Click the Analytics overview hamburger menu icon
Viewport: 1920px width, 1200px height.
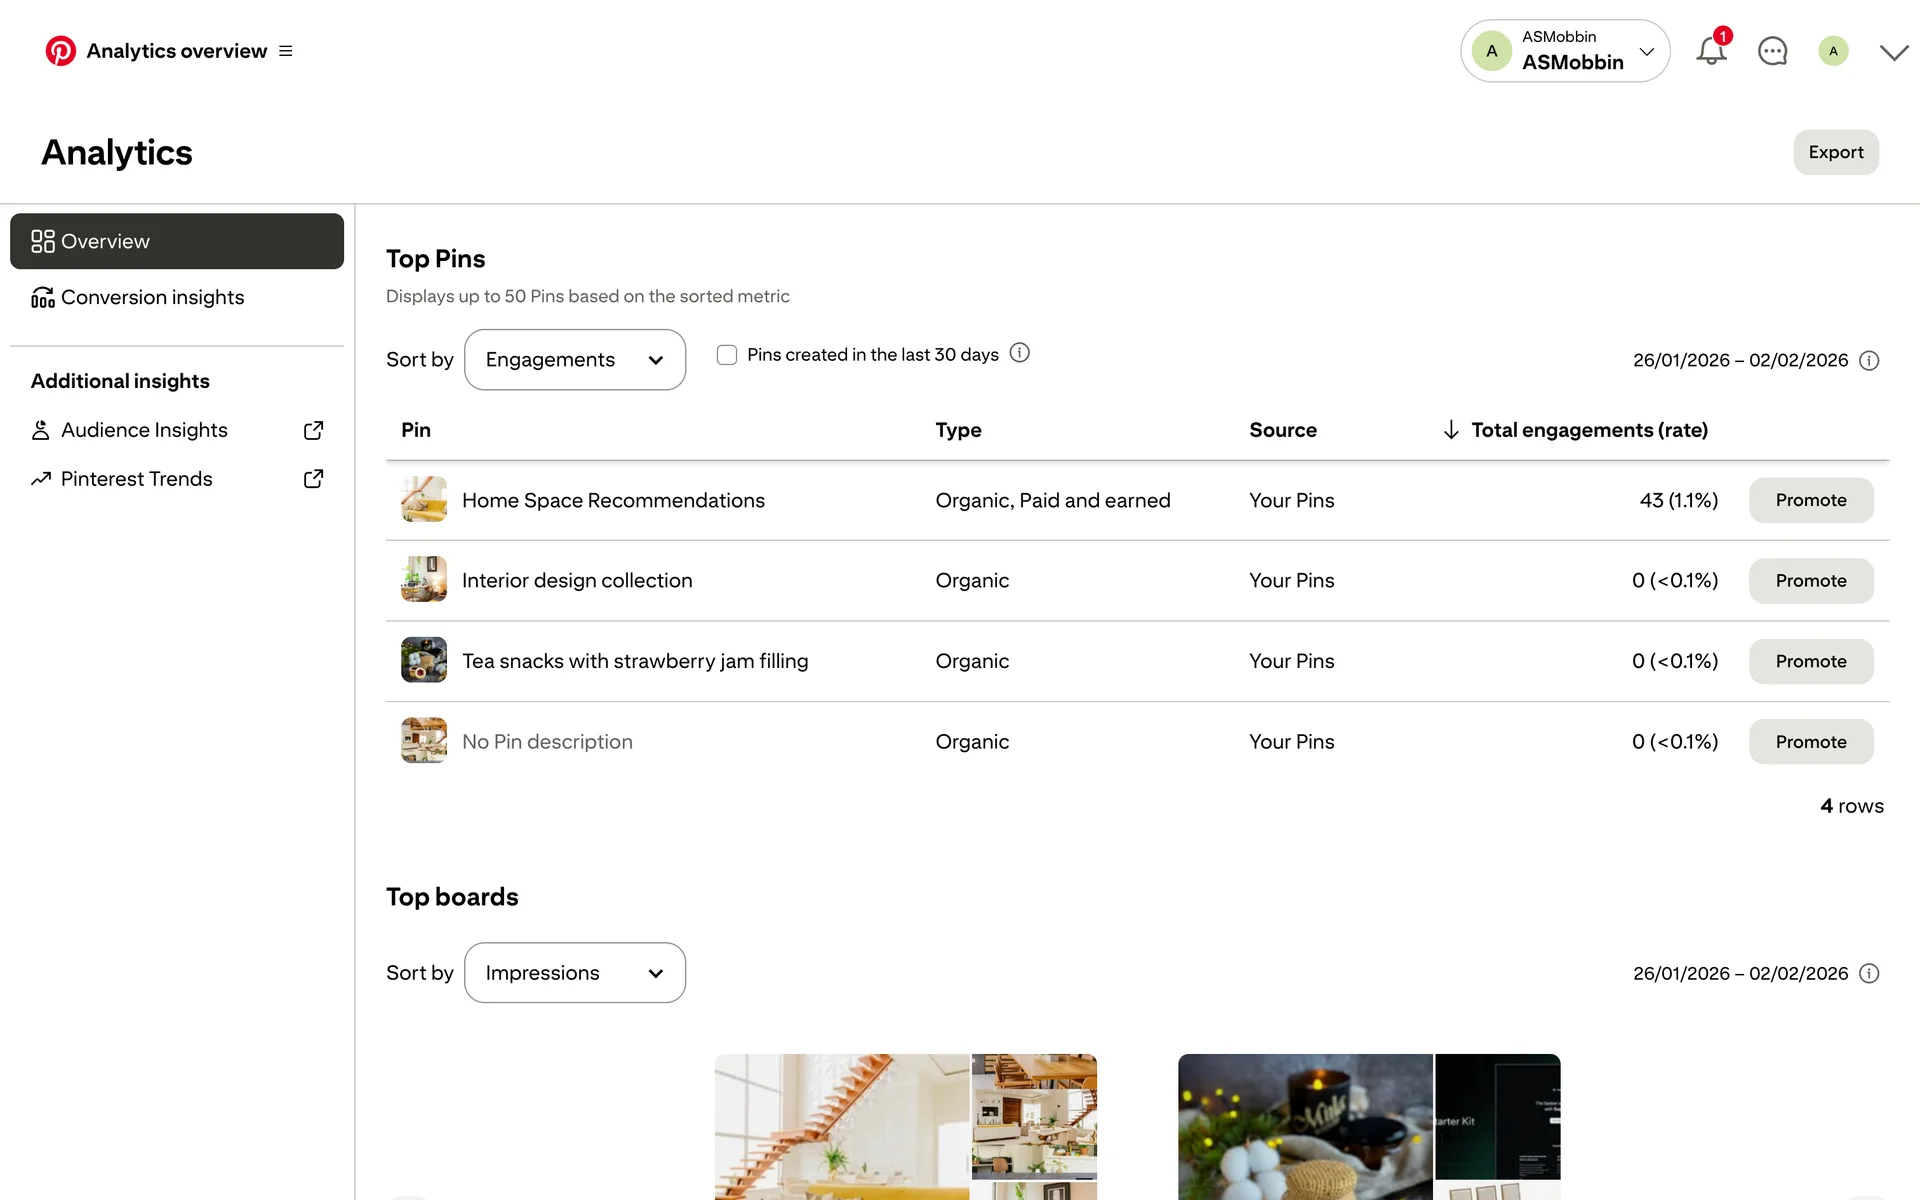click(x=286, y=51)
